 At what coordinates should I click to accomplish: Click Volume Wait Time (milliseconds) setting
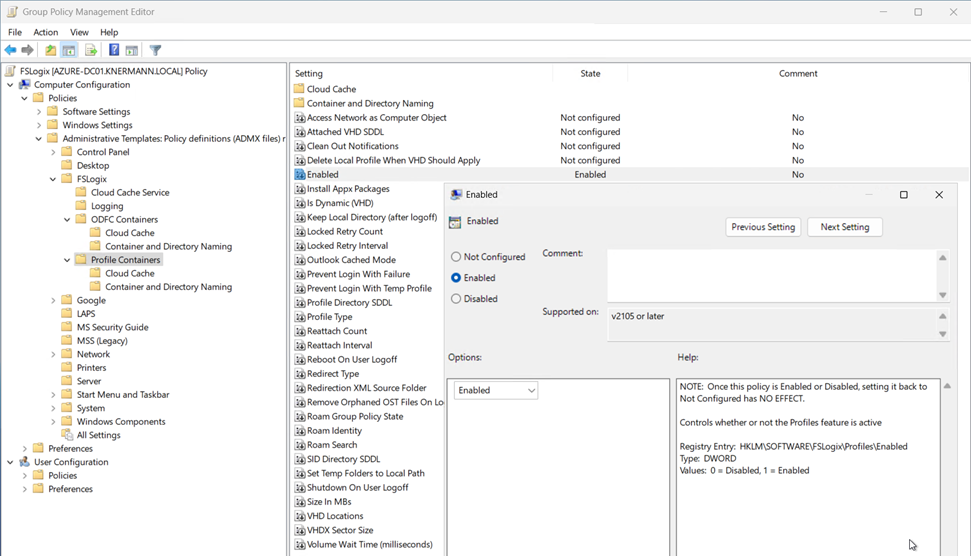point(370,544)
